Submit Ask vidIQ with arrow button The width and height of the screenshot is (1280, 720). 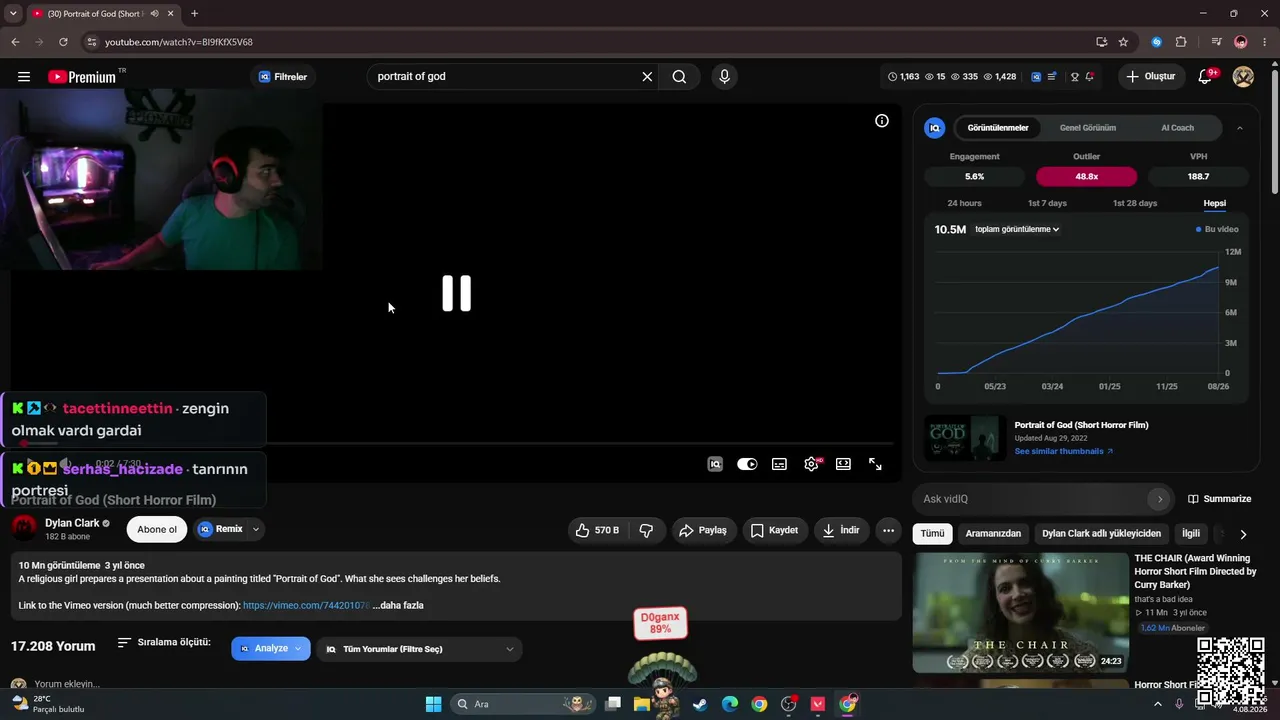1160,499
